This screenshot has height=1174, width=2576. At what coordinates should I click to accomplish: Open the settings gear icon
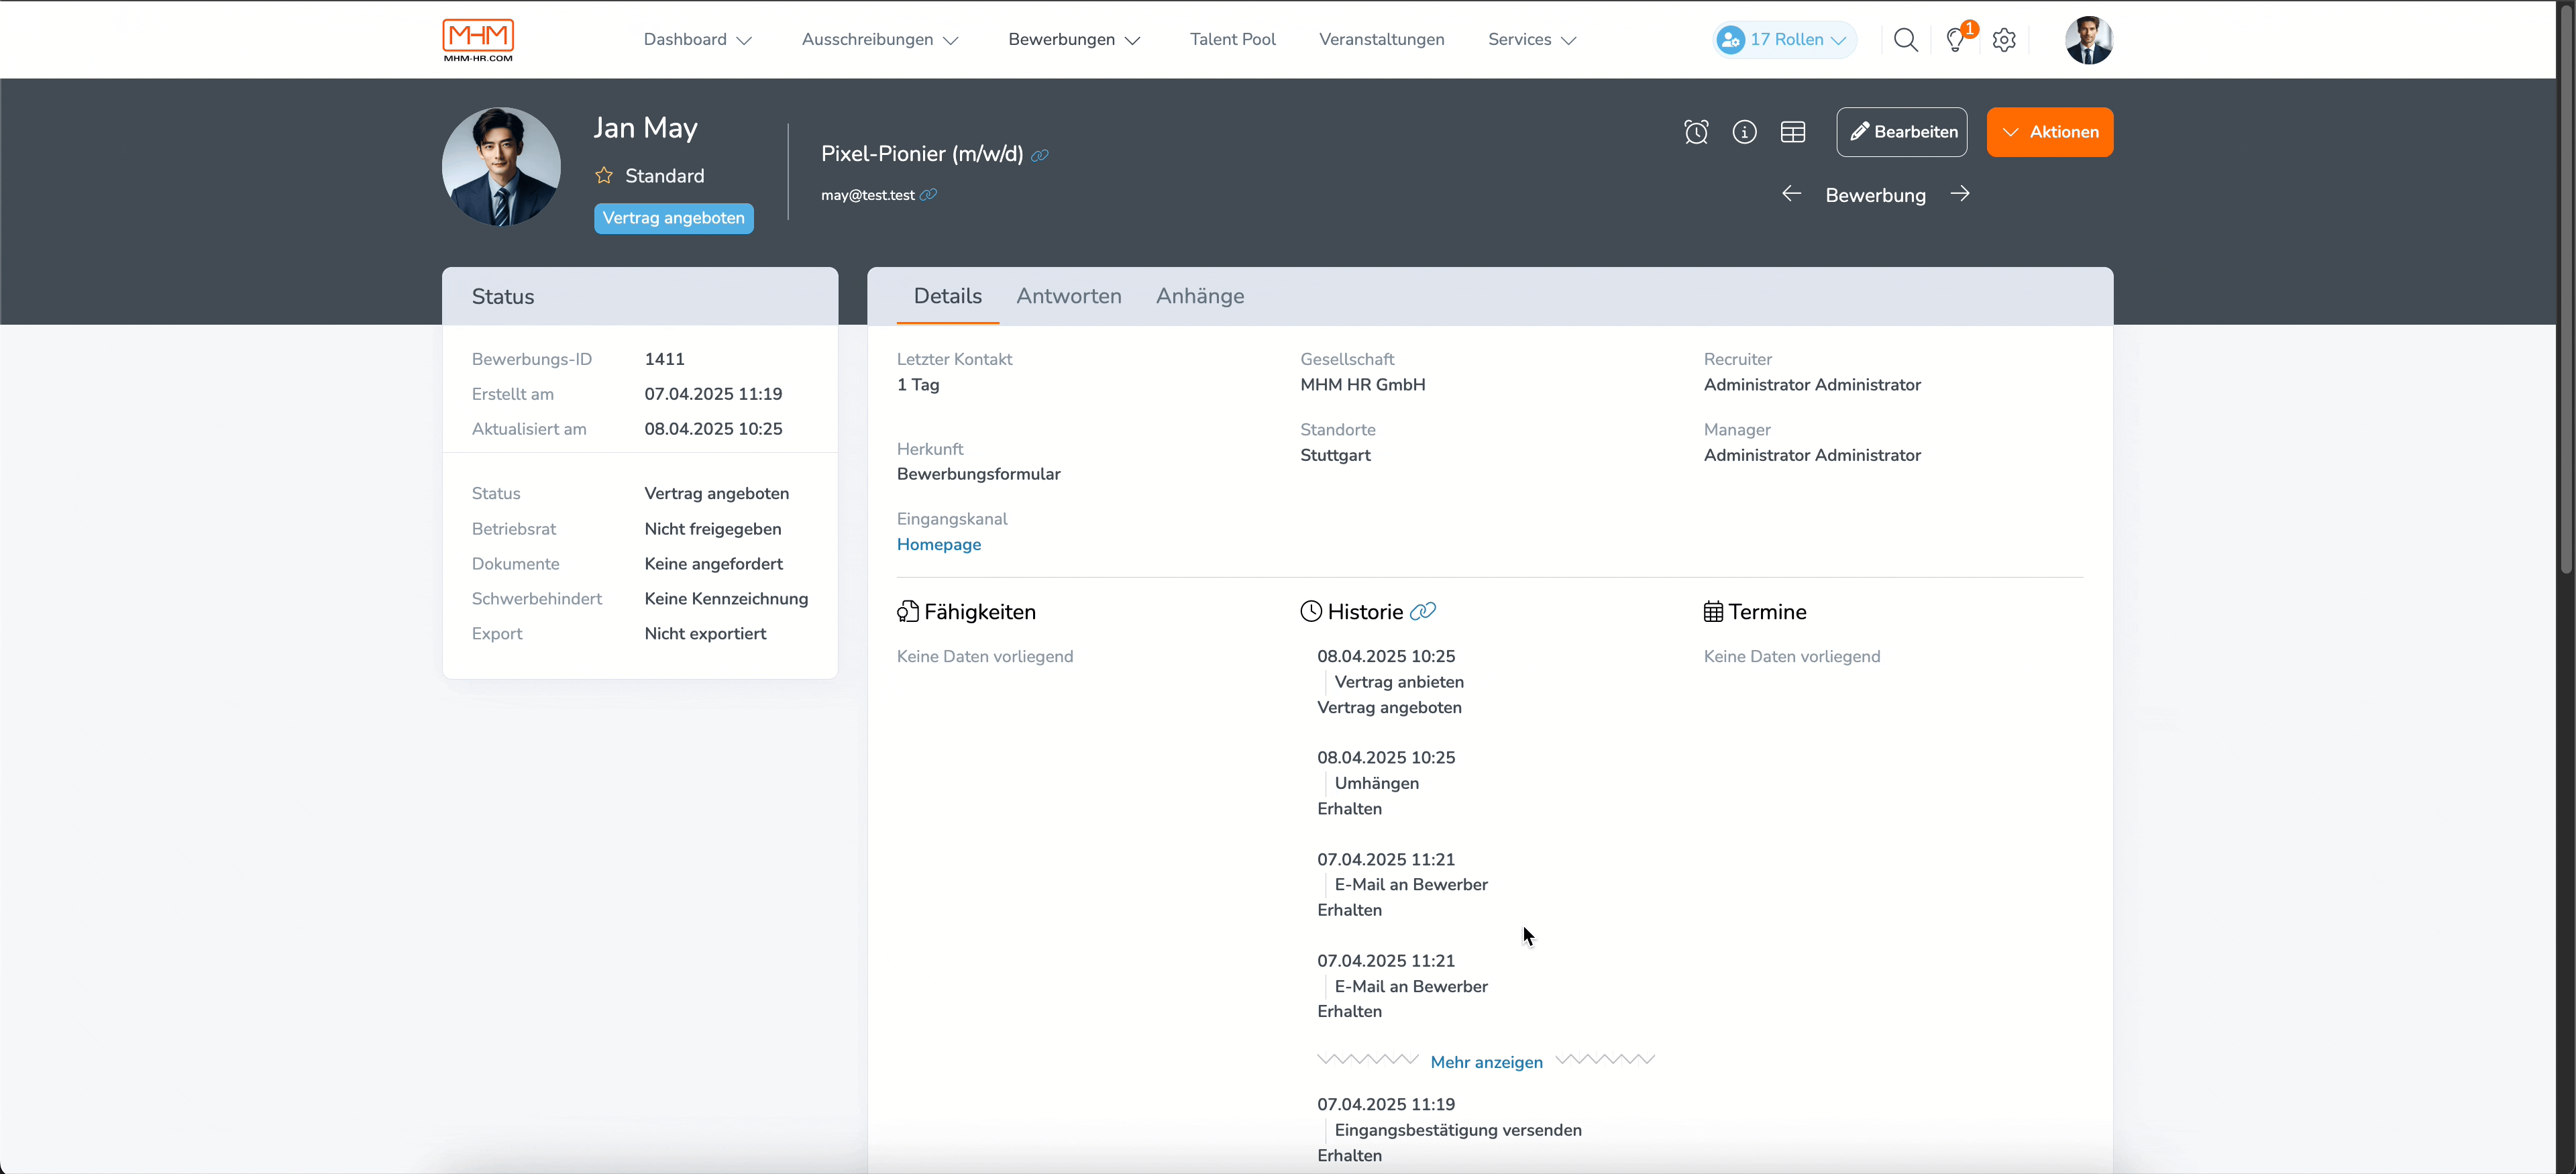tap(2004, 40)
